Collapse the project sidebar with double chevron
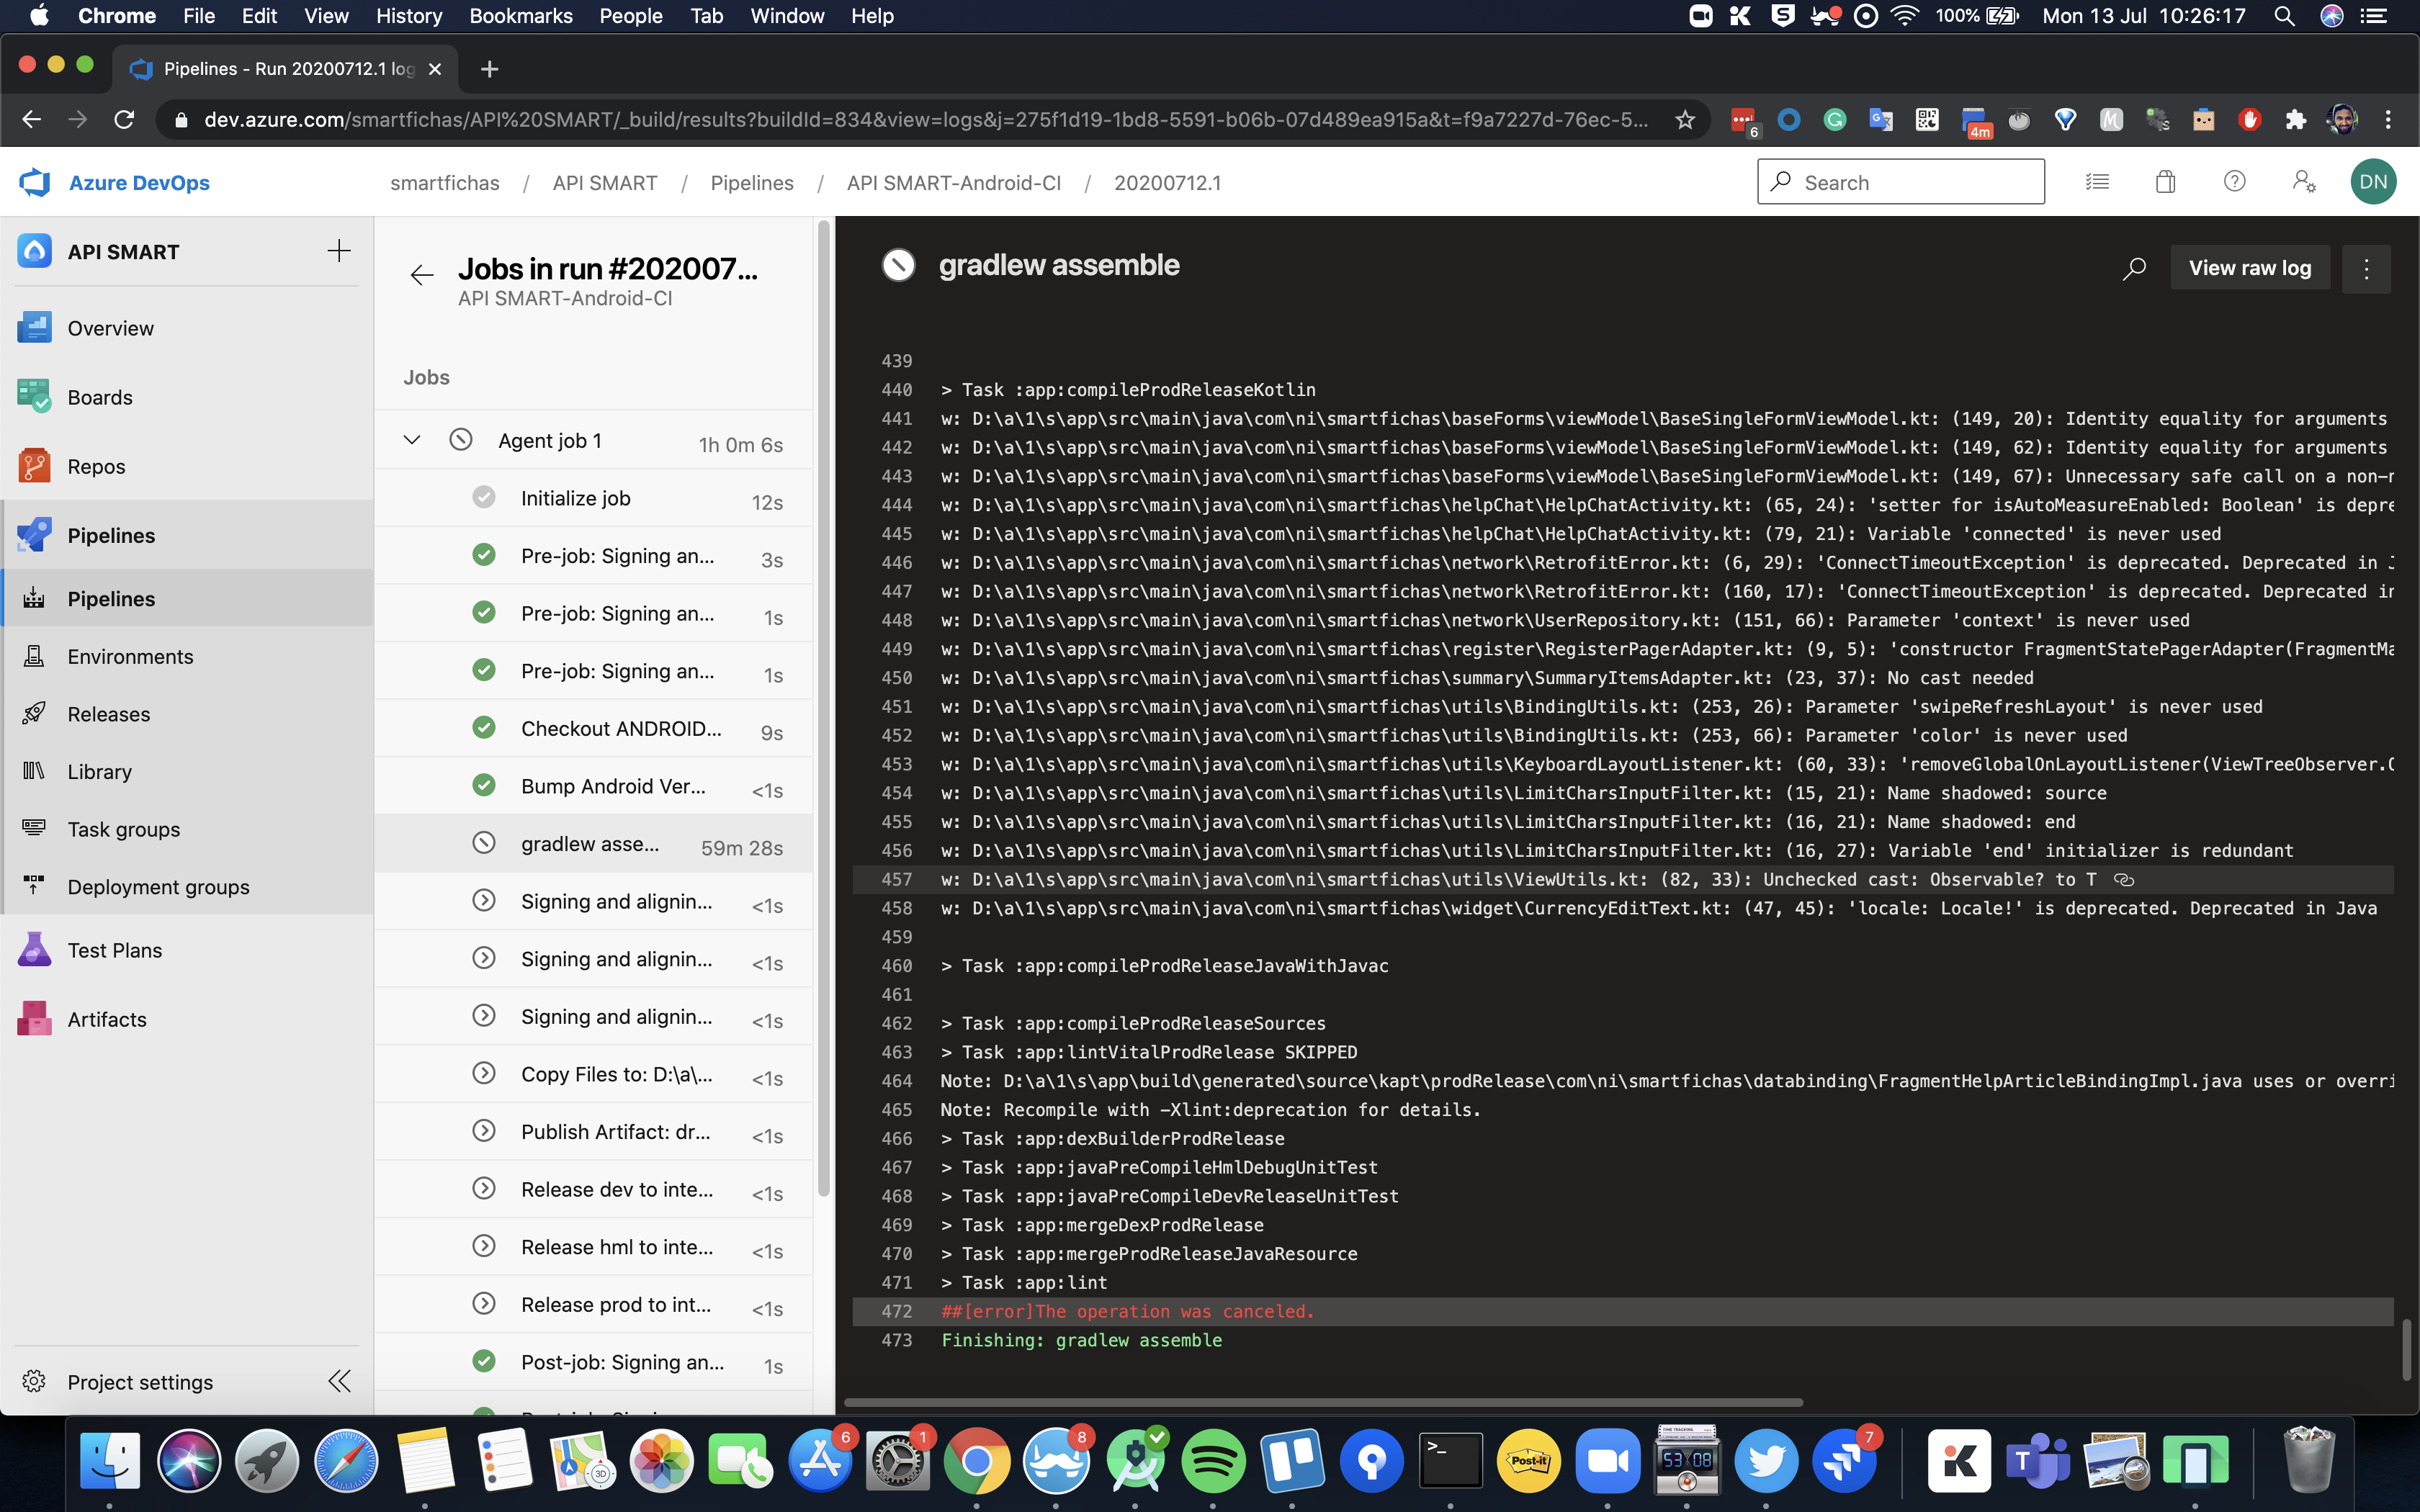 tap(339, 1381)
